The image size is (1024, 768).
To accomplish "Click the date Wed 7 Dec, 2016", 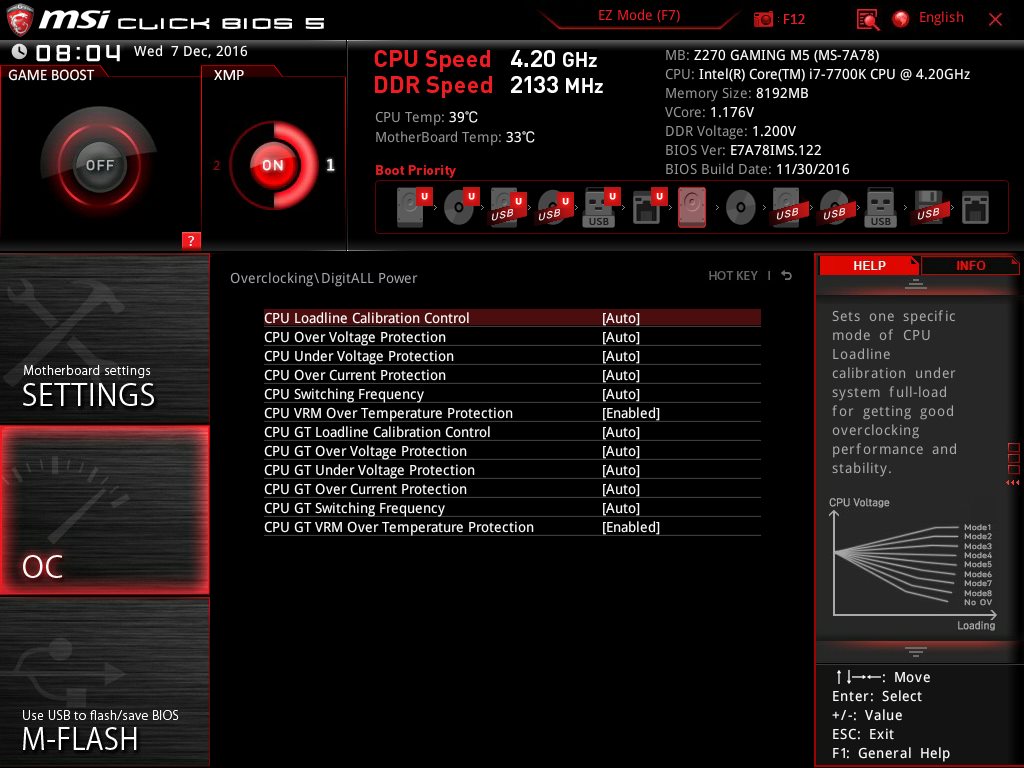I will (x=191, y=51).
